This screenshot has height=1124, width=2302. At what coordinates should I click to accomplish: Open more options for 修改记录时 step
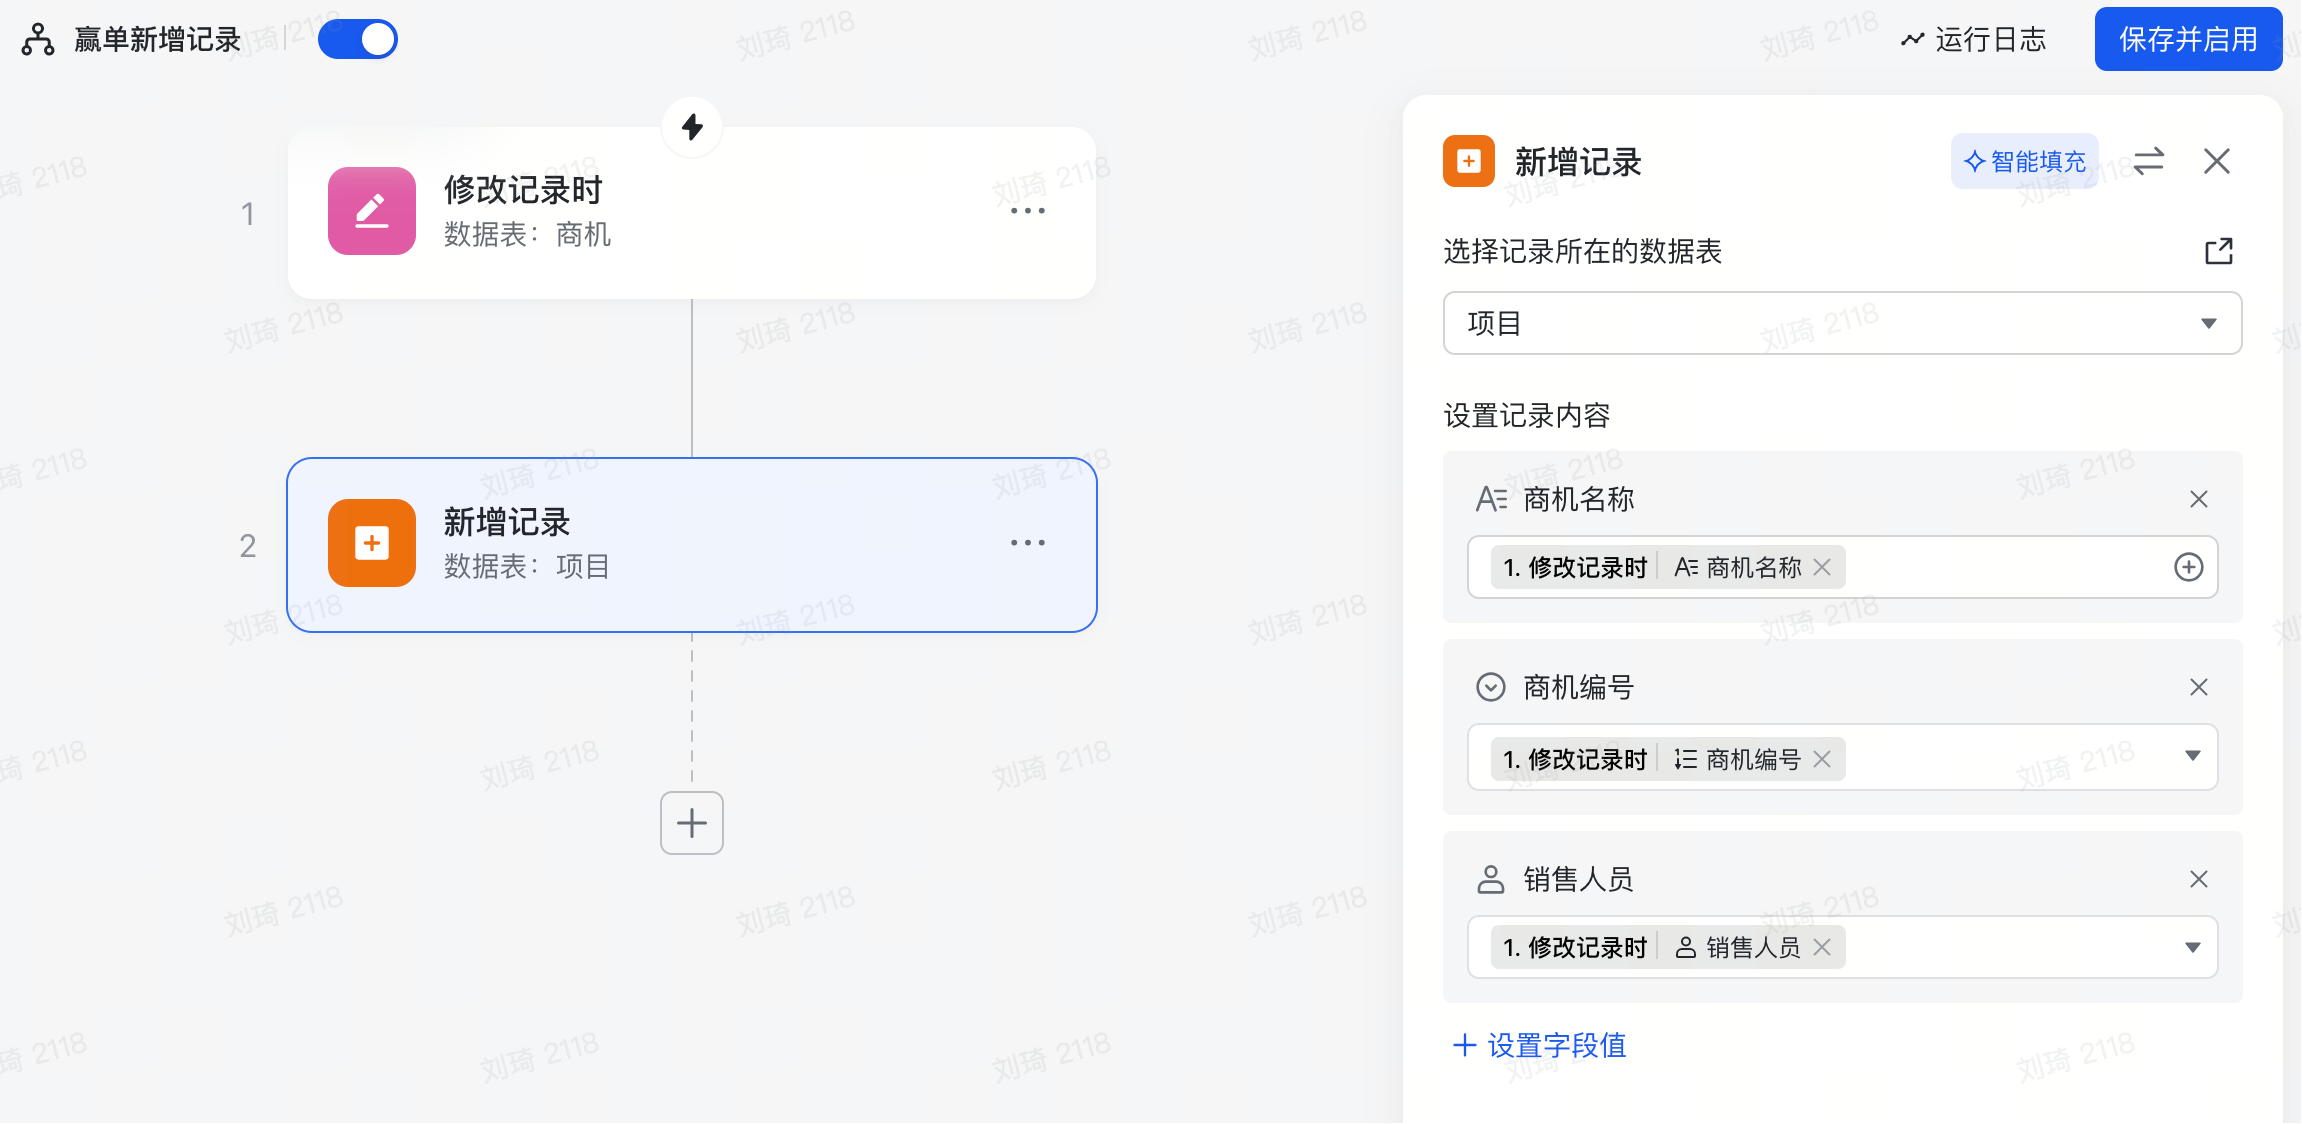1027,211
